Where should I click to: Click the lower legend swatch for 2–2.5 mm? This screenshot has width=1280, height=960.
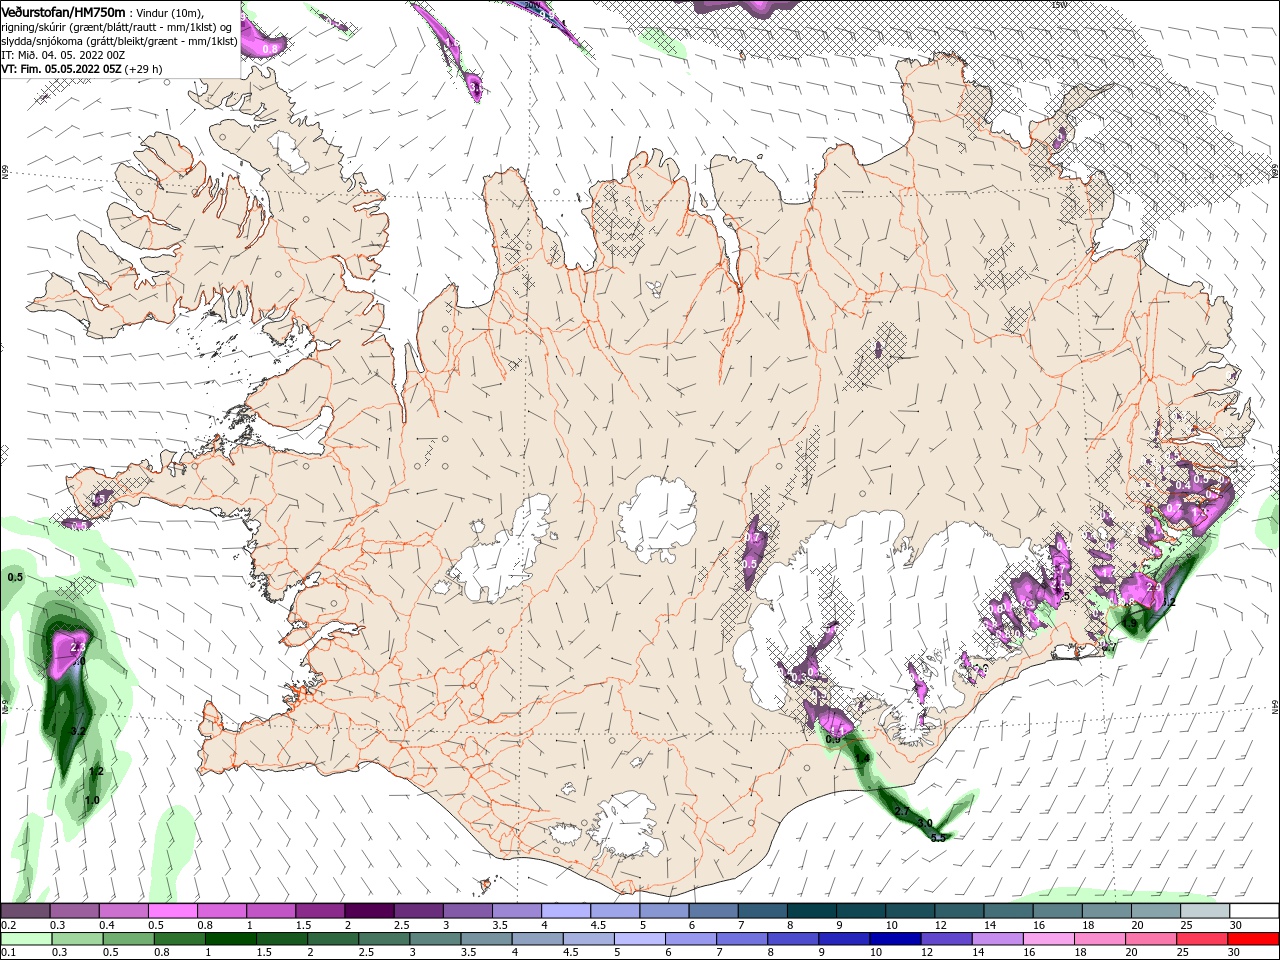pos(332,939)
